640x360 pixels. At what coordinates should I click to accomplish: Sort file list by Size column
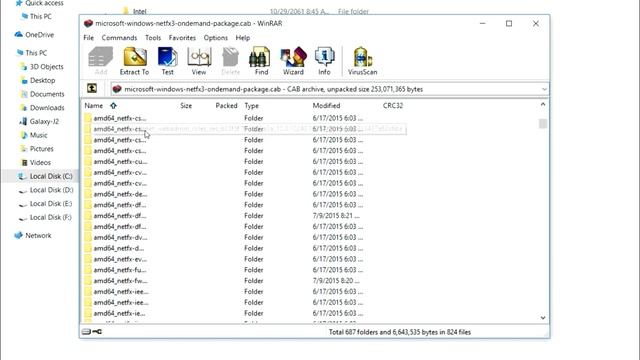[x=186, y=105]
